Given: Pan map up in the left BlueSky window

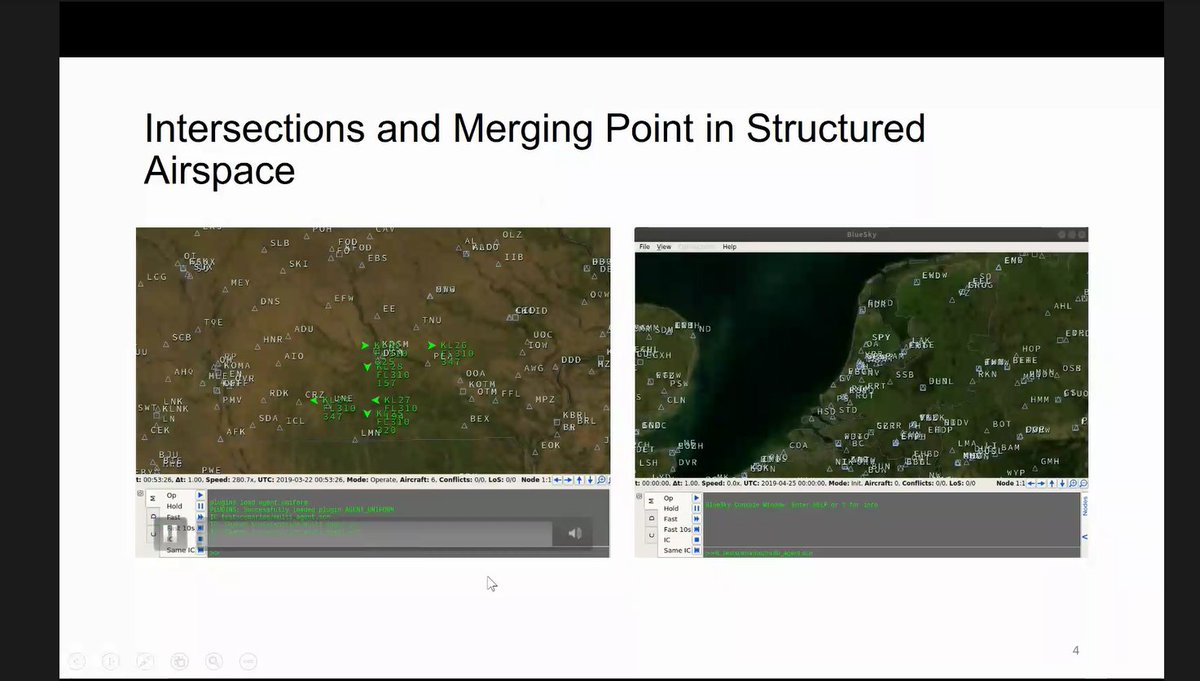Looking at the screenshot, I should [x=579, y=480].
